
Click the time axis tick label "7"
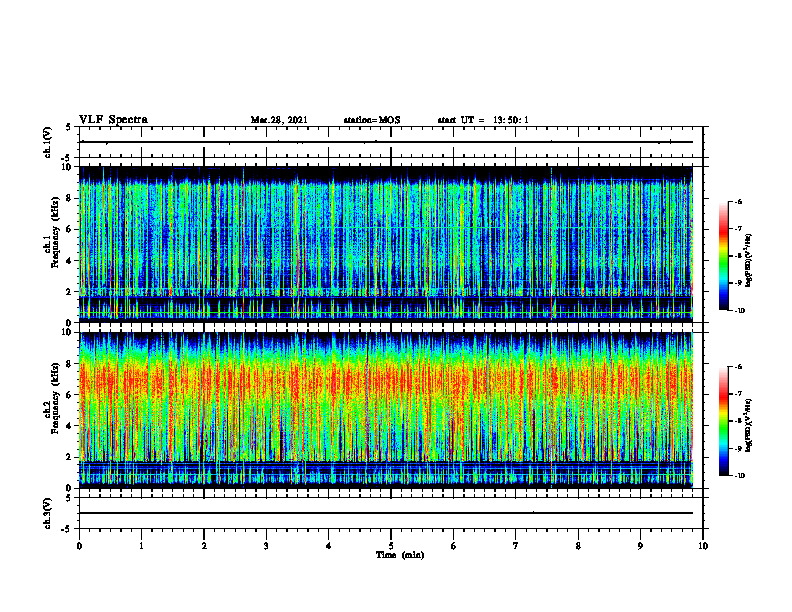pos(516,546)
